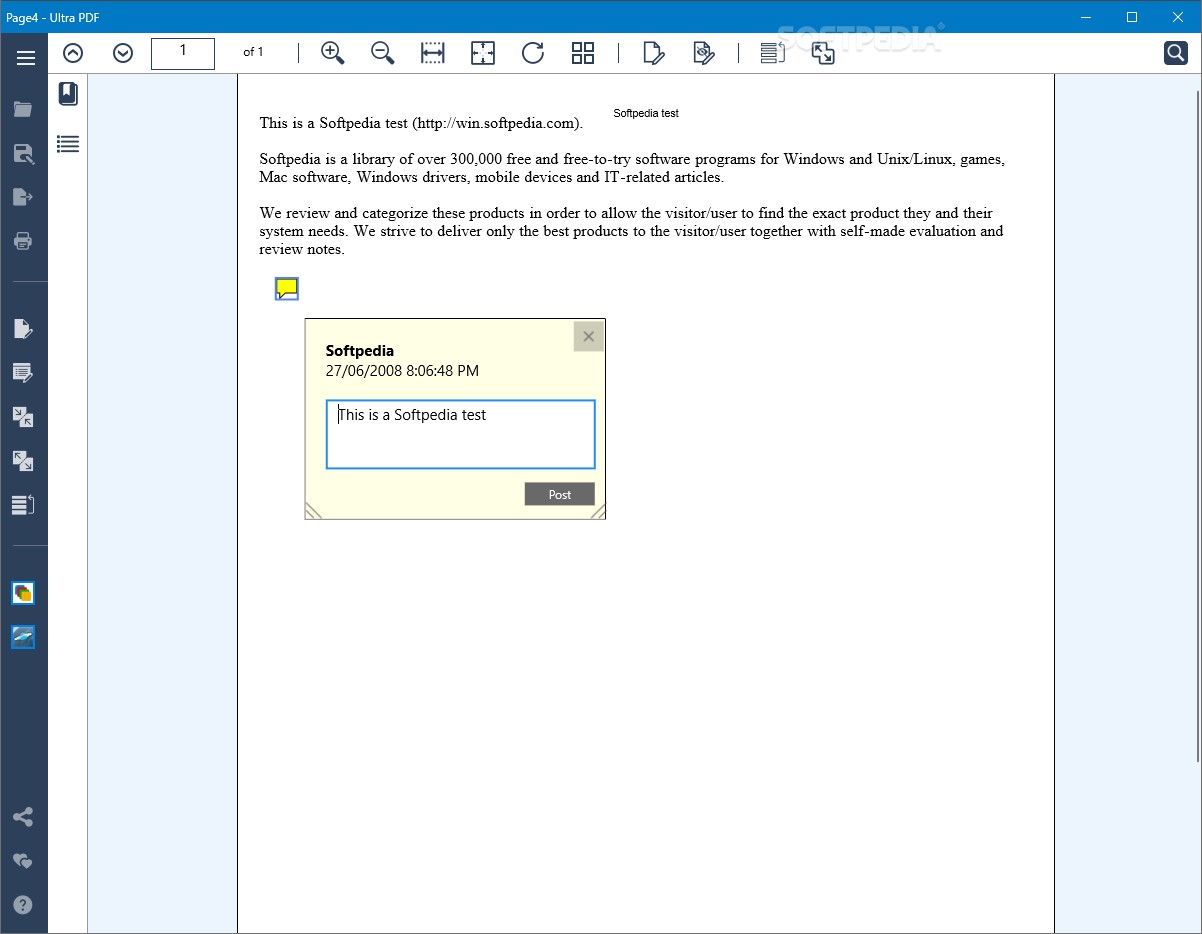
Task: Click text reflow icon in top toolbar
Action: point(773,53)
